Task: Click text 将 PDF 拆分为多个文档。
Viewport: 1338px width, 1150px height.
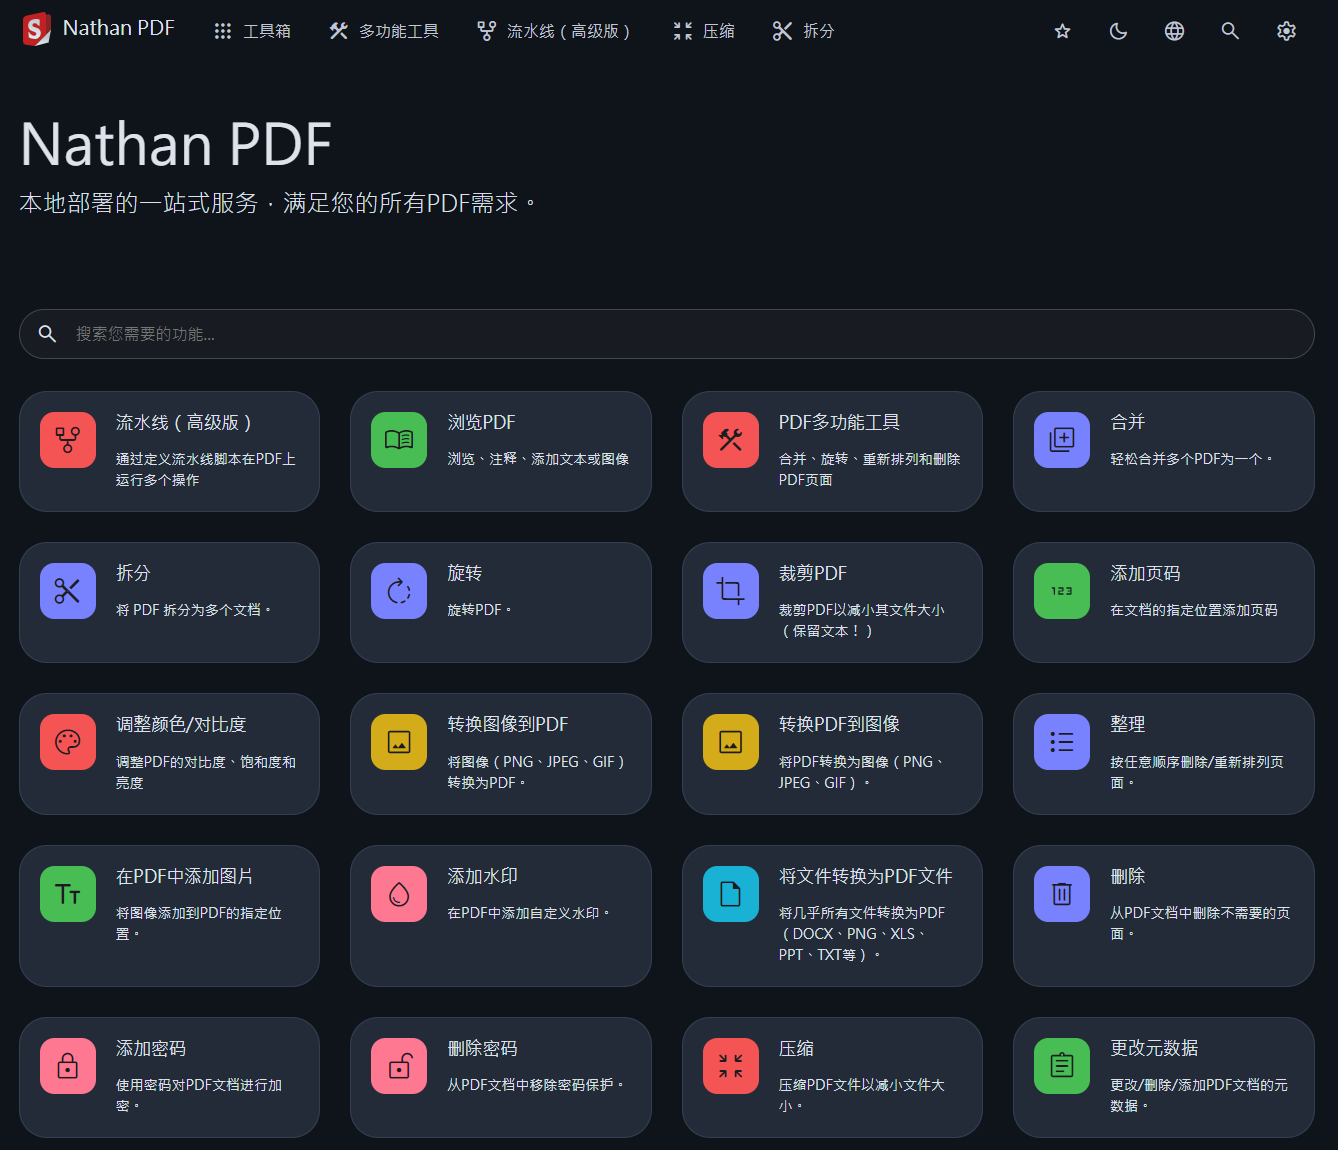Action: point(194,610)
